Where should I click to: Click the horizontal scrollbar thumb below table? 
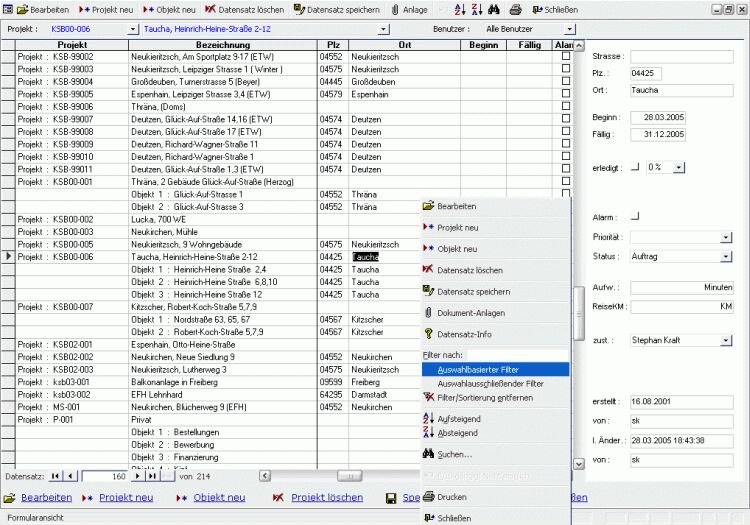coord(348,476)
